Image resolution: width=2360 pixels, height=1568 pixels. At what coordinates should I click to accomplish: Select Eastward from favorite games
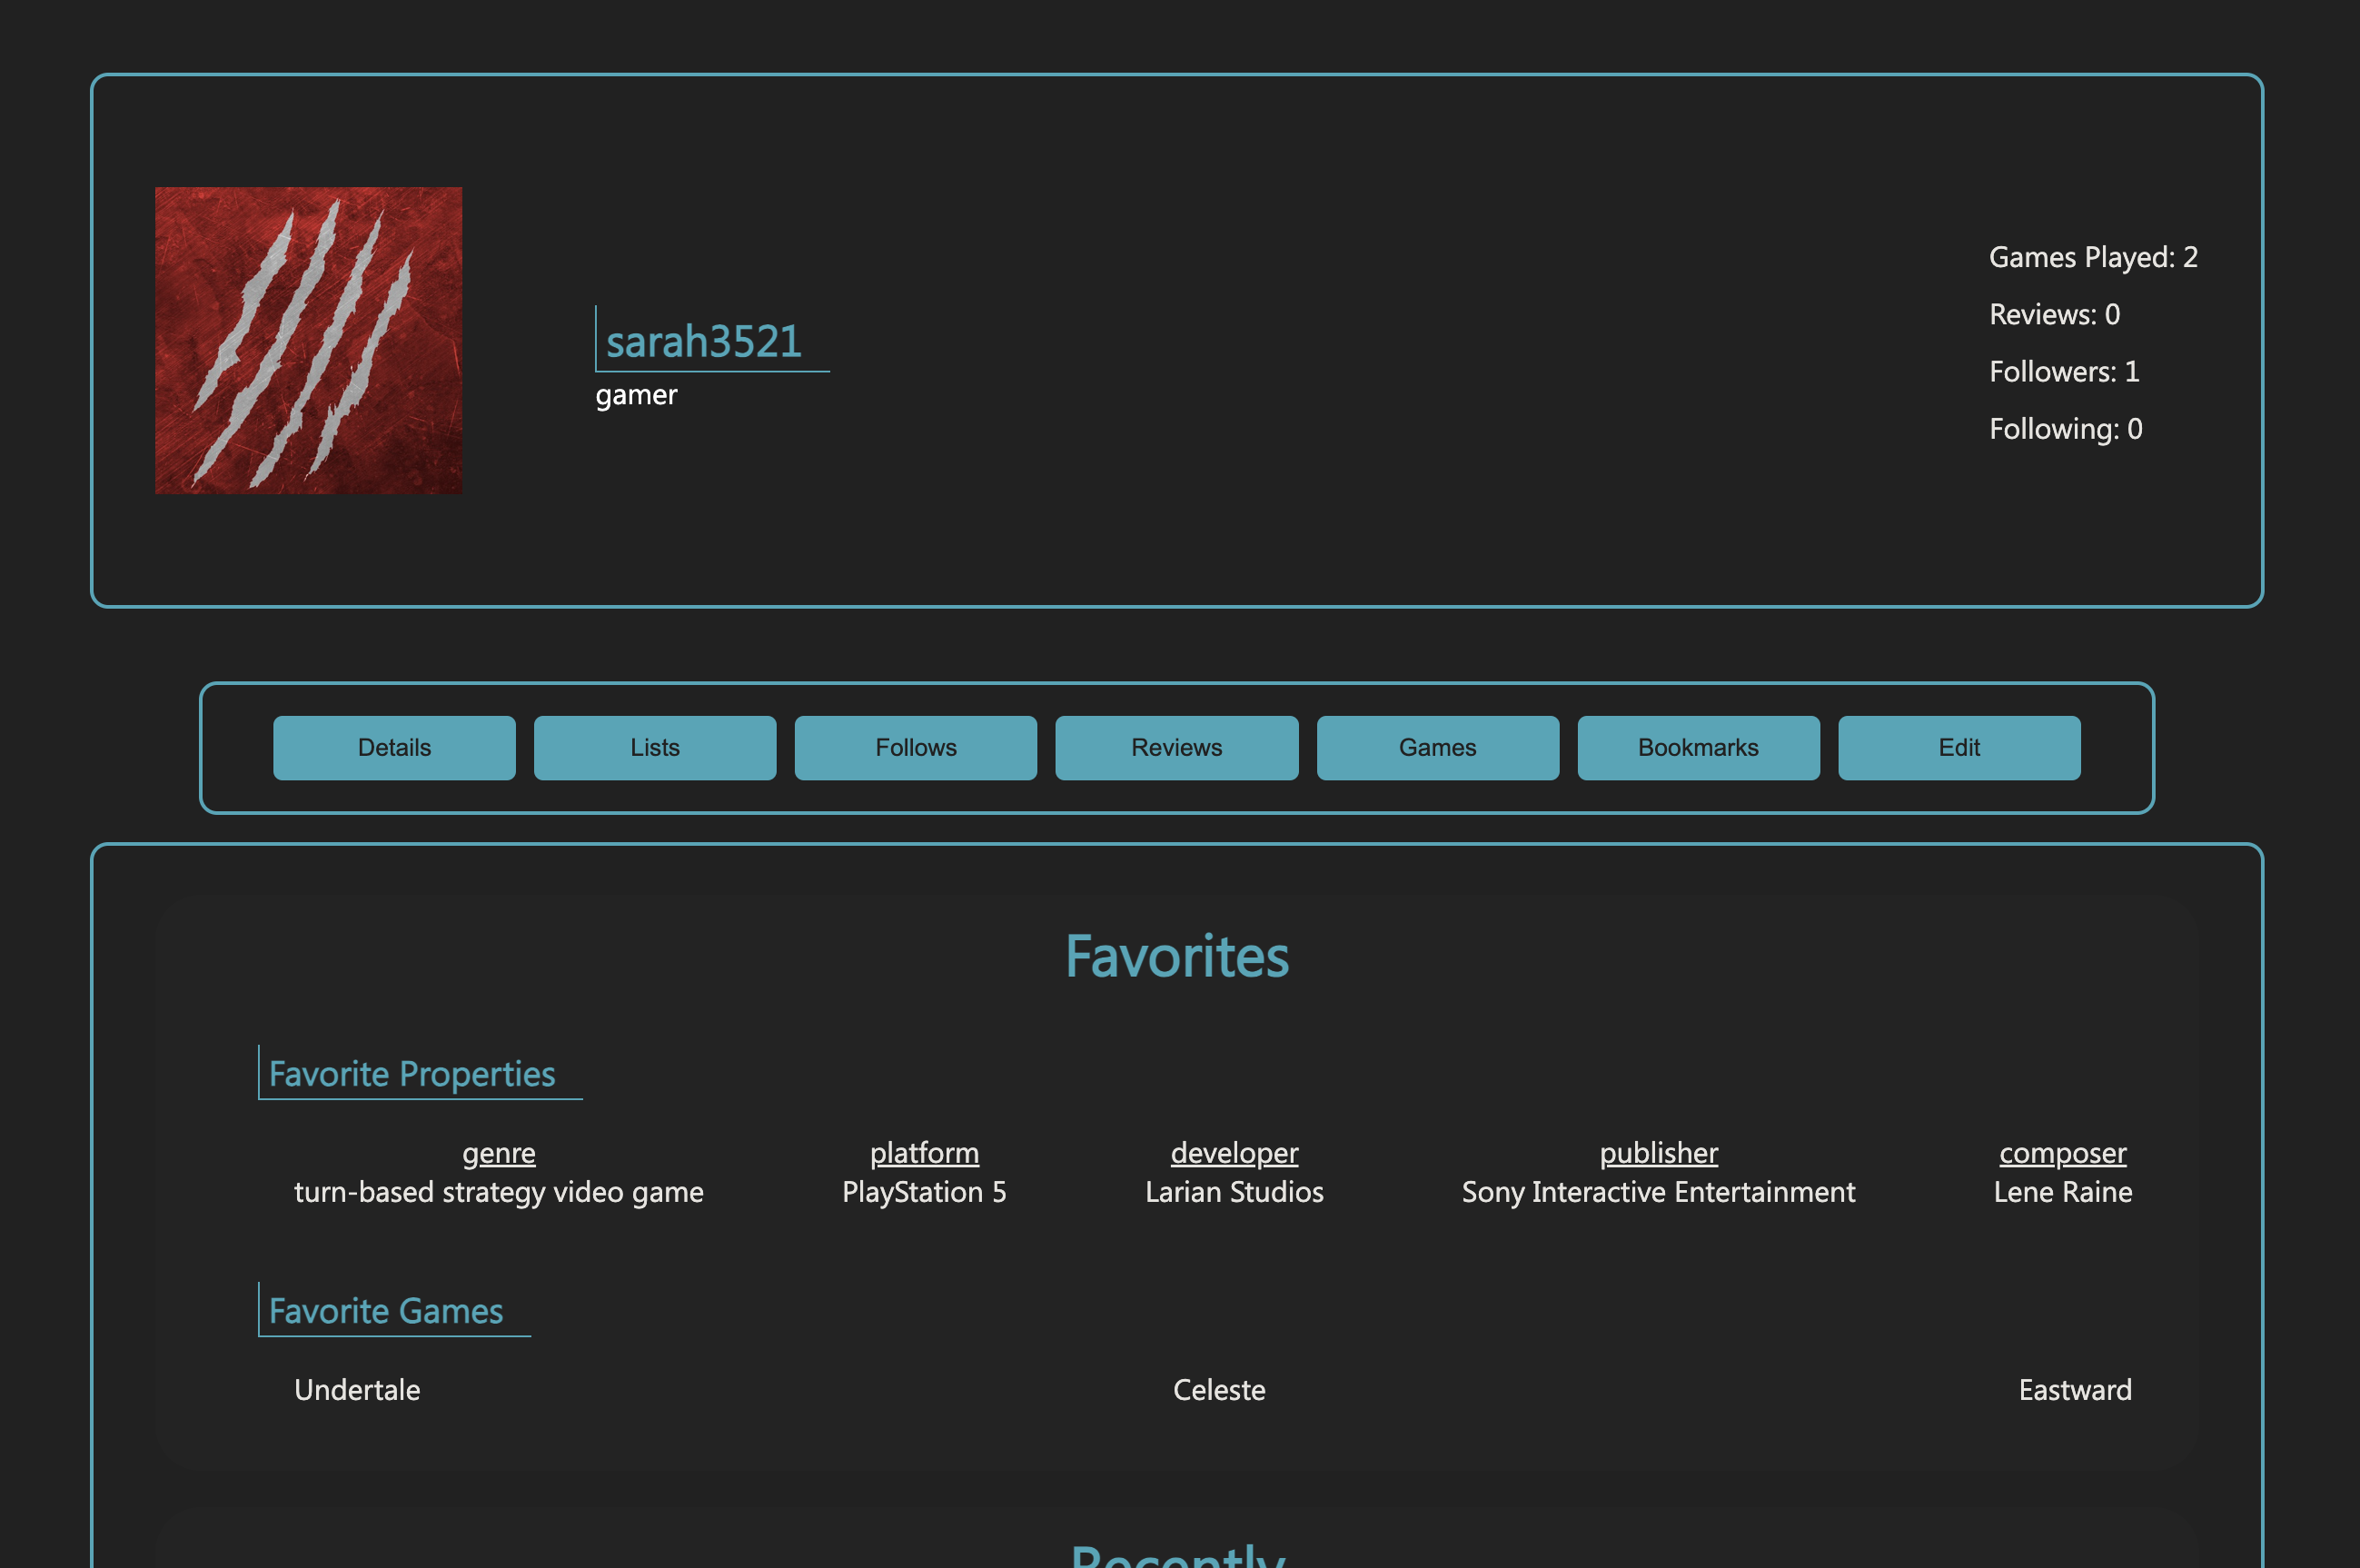coord(2073,1390)
